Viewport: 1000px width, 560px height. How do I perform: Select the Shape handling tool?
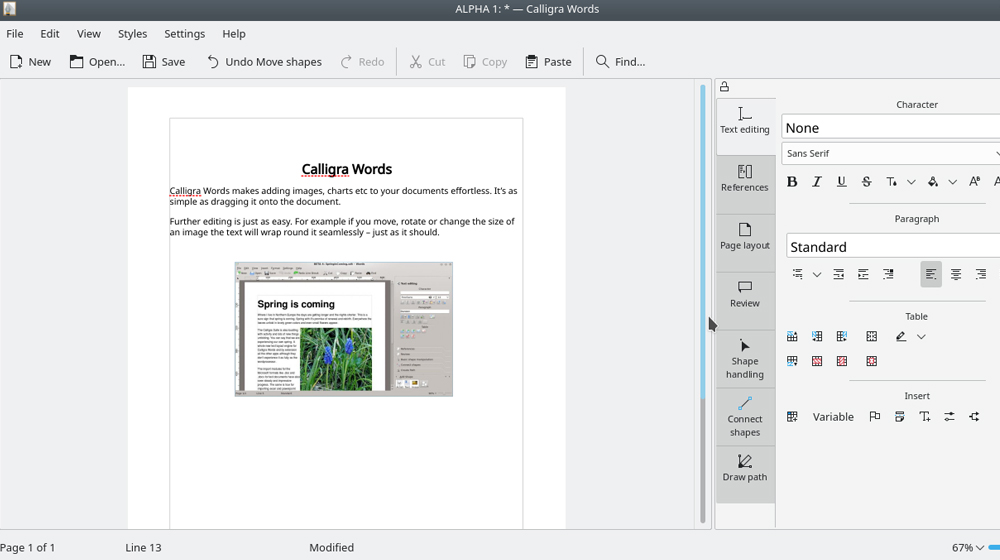point(745,359)
